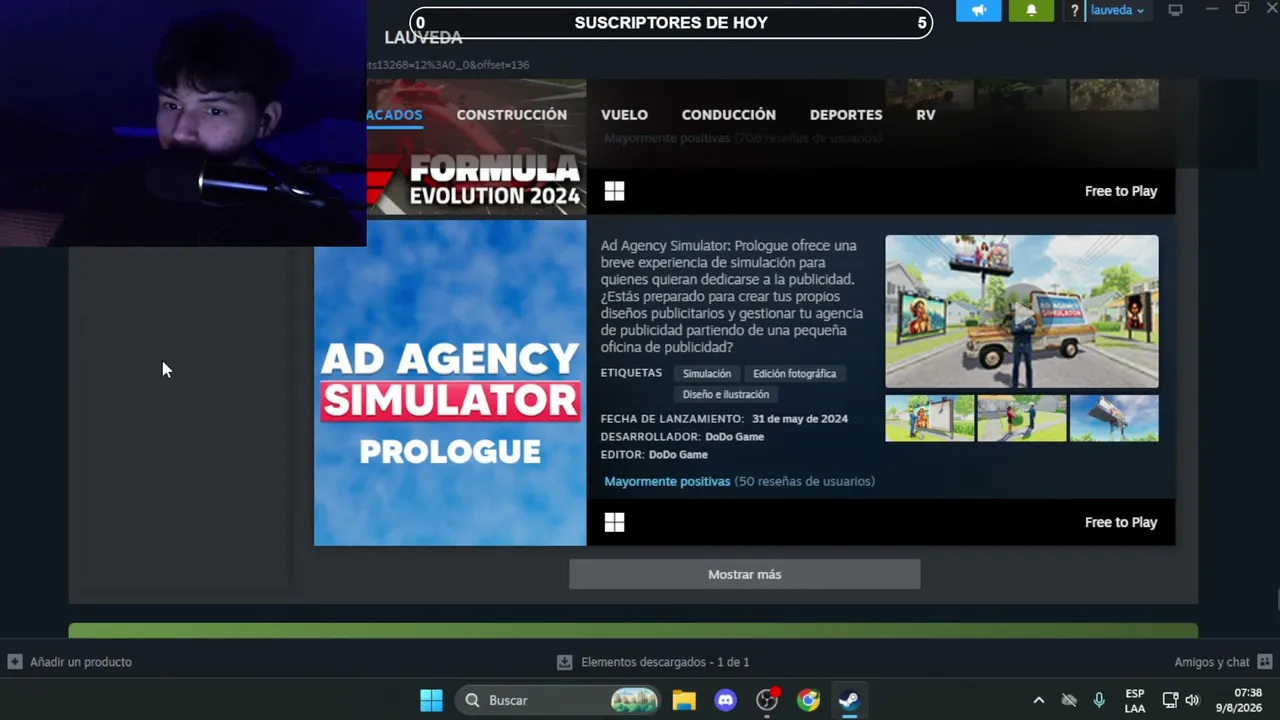Click the crossed-out cloud tray icon
The width and height of the screenshot is (1280, 720).
click(1069, 700)
